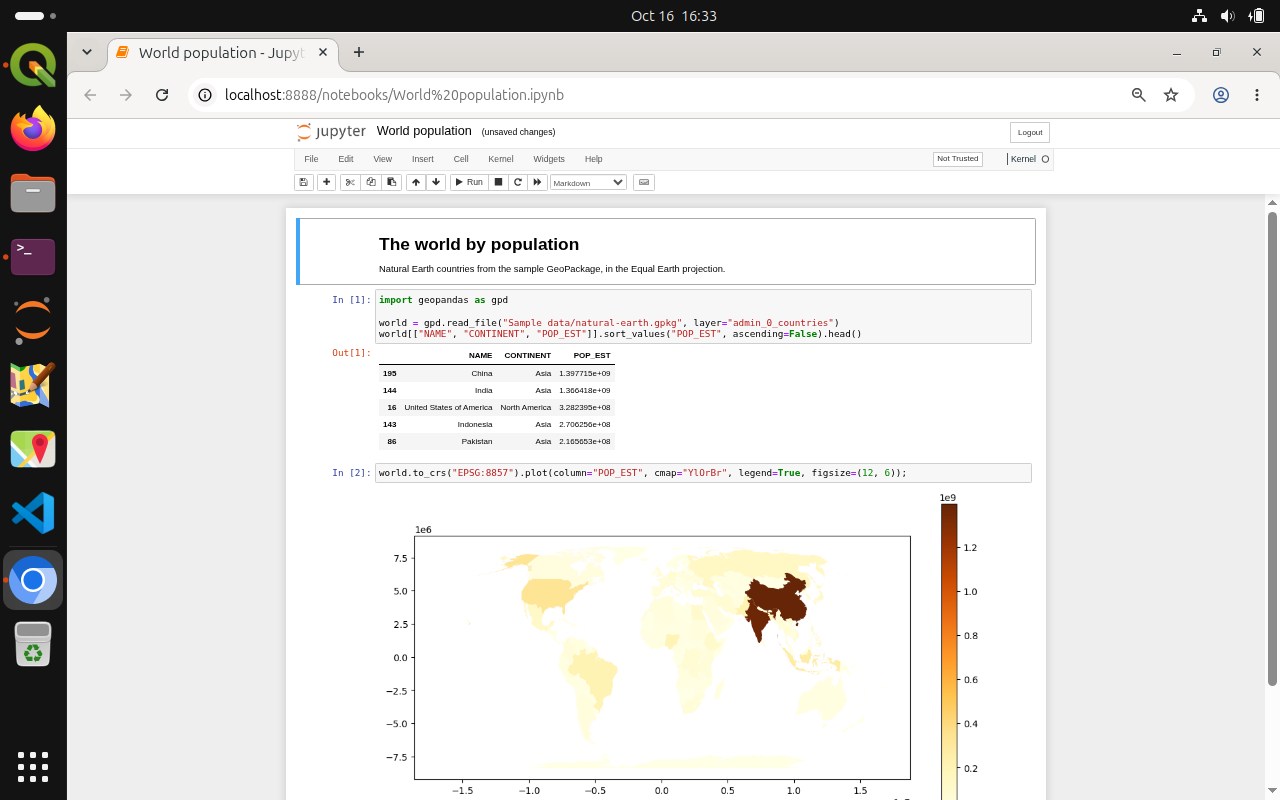Paste cells below icon in Jupyter toolbar
Image resolution: width=1280 pixels, height=800 pixels.
click(392, 182)
